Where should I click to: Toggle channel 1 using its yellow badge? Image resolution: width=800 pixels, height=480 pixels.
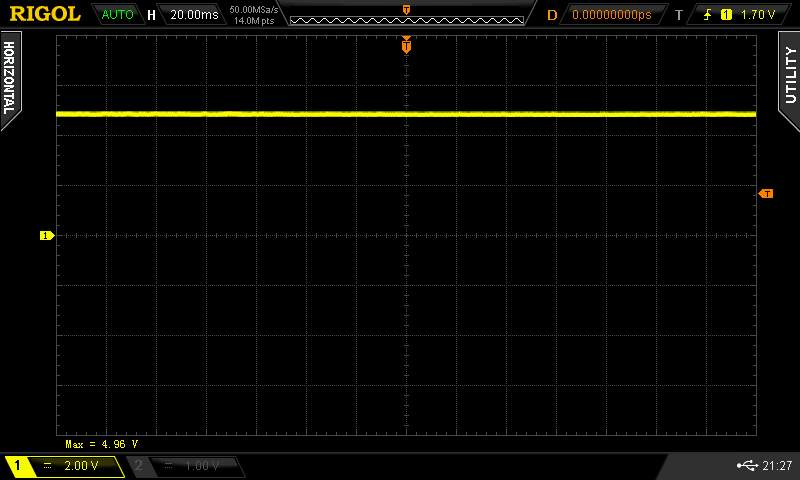[x=17, y=466]
